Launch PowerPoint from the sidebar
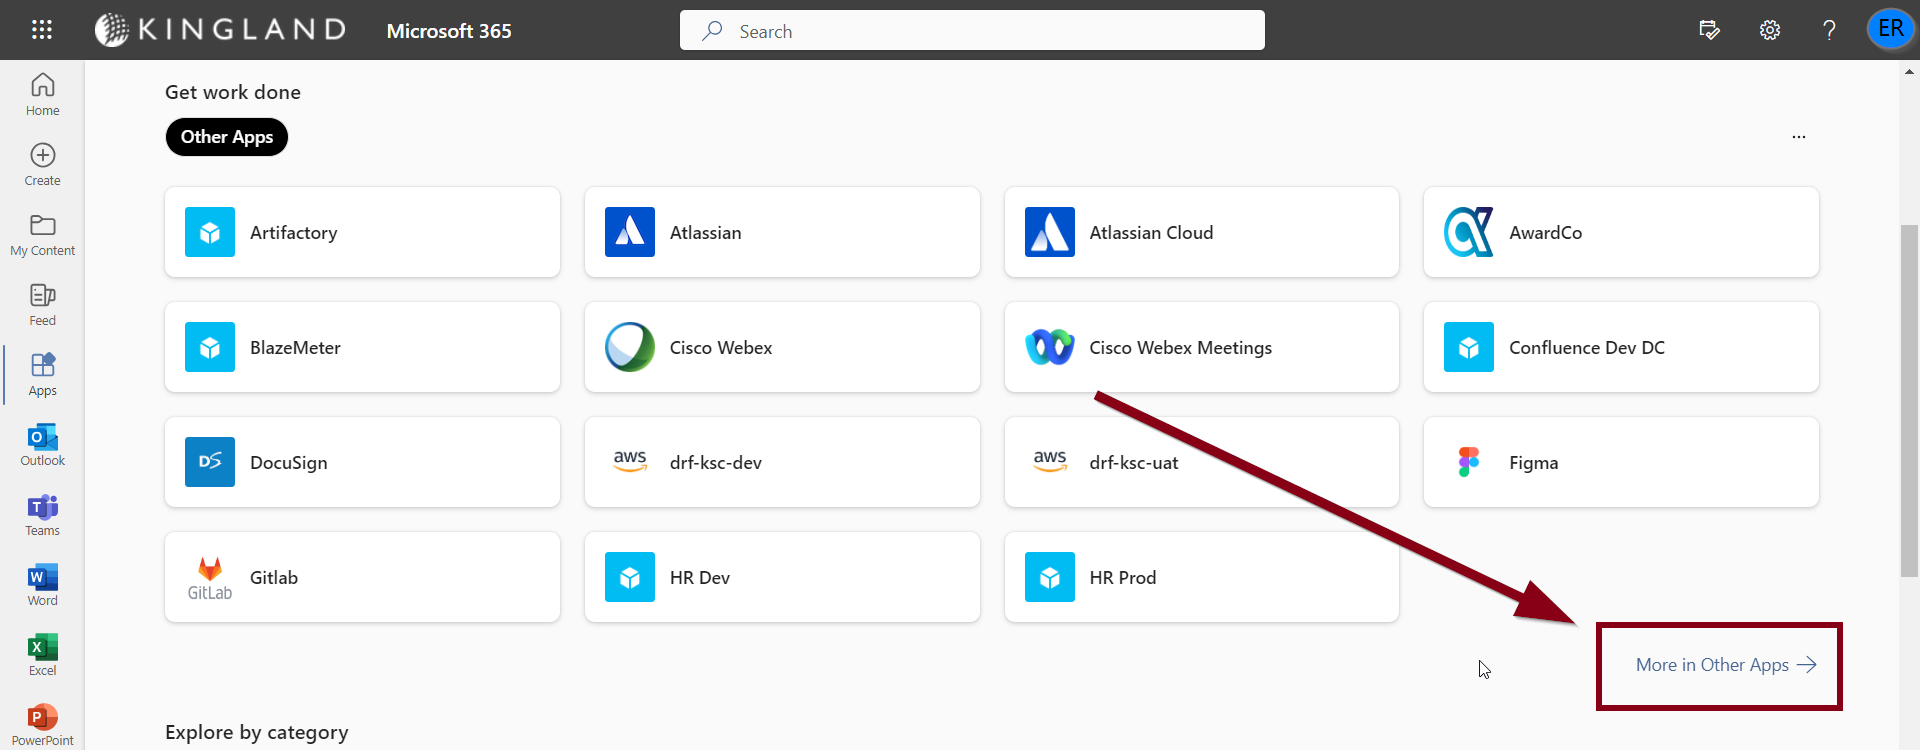This screenshot has height=750, width=1920. click(43, 725)
